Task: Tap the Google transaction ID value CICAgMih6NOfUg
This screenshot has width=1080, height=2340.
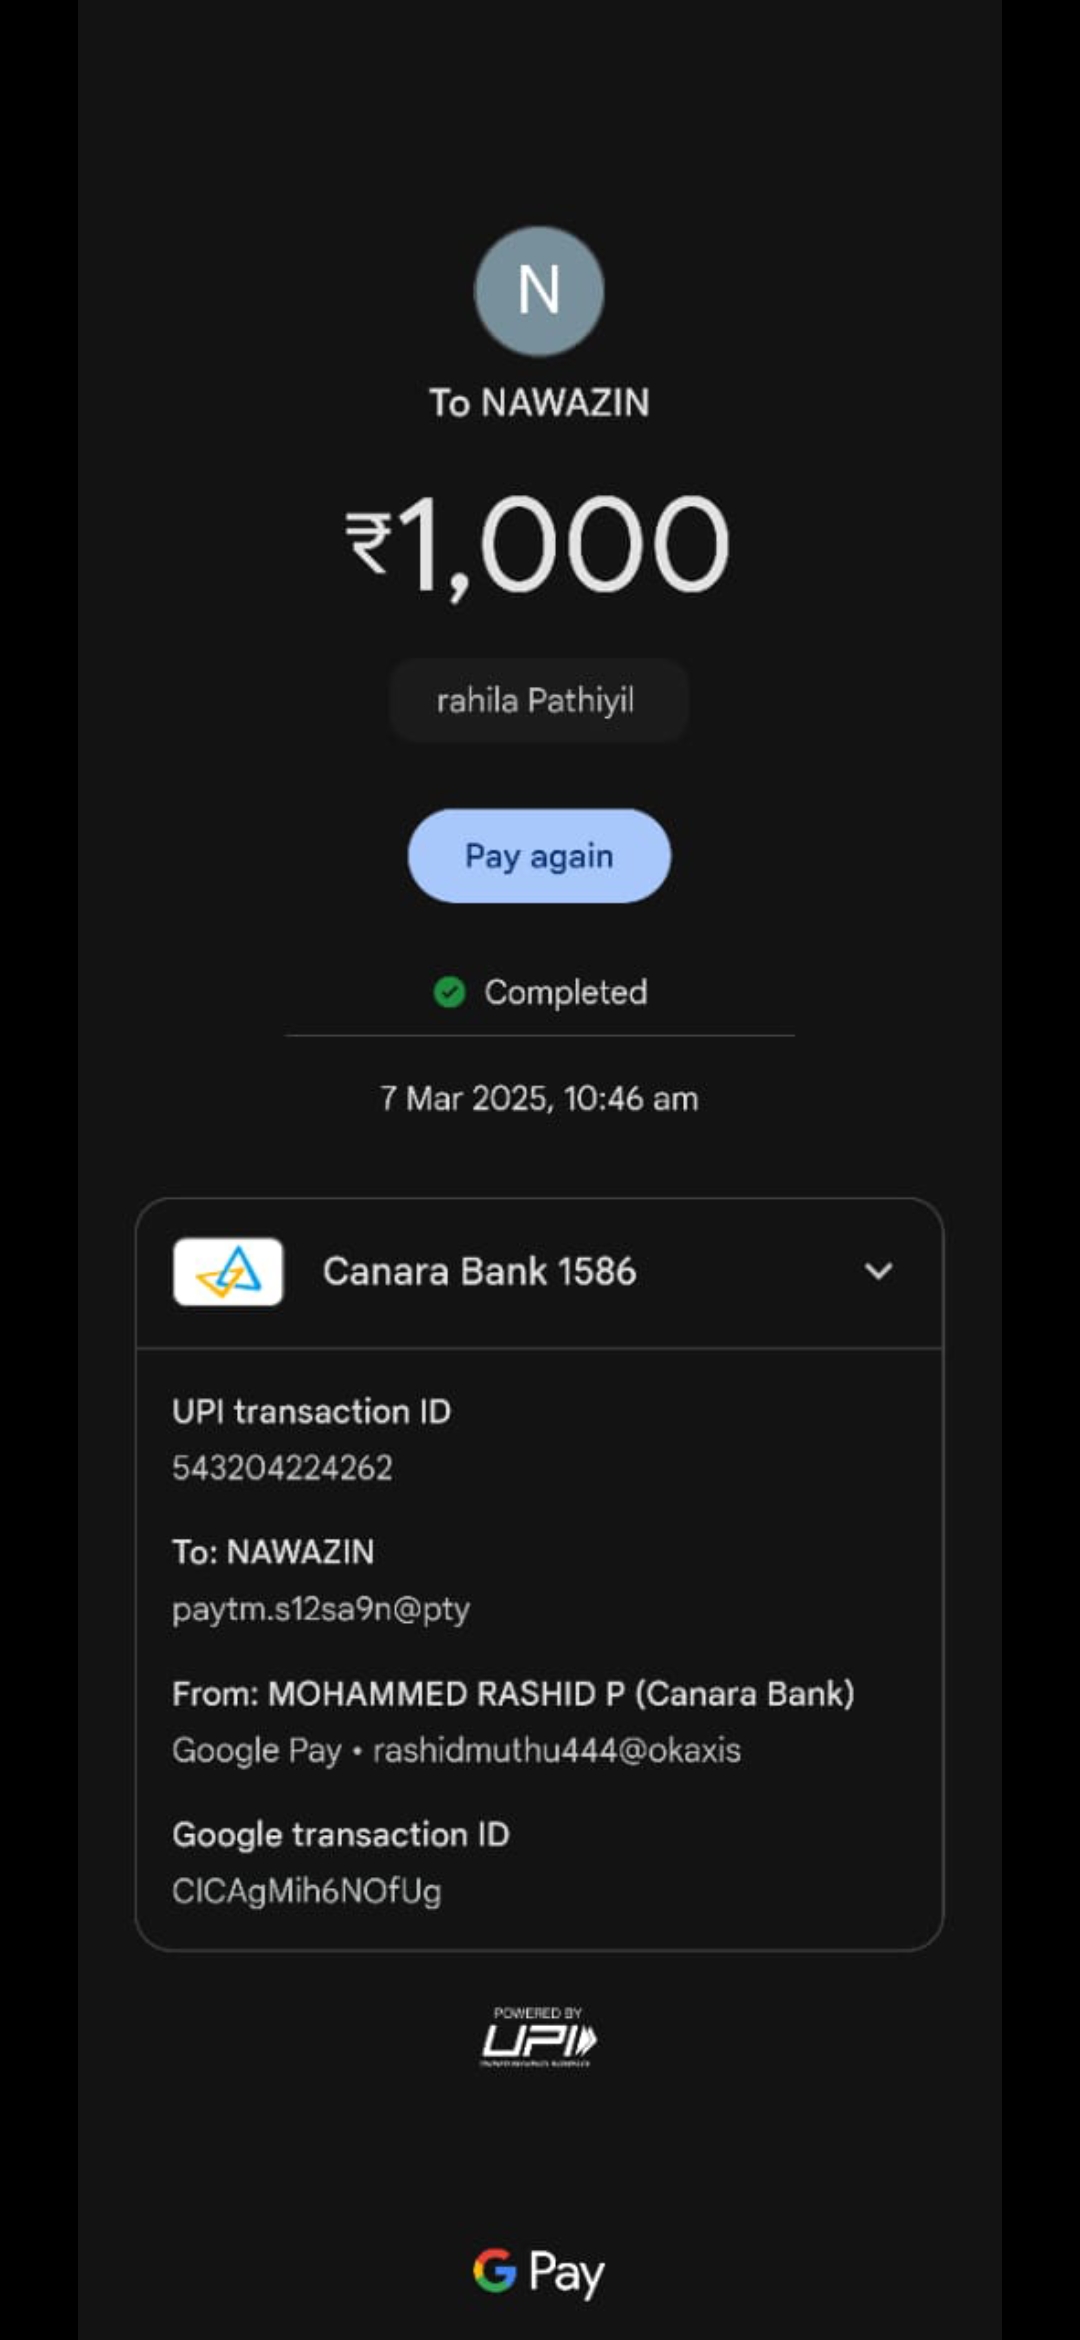Action: 306,1891
